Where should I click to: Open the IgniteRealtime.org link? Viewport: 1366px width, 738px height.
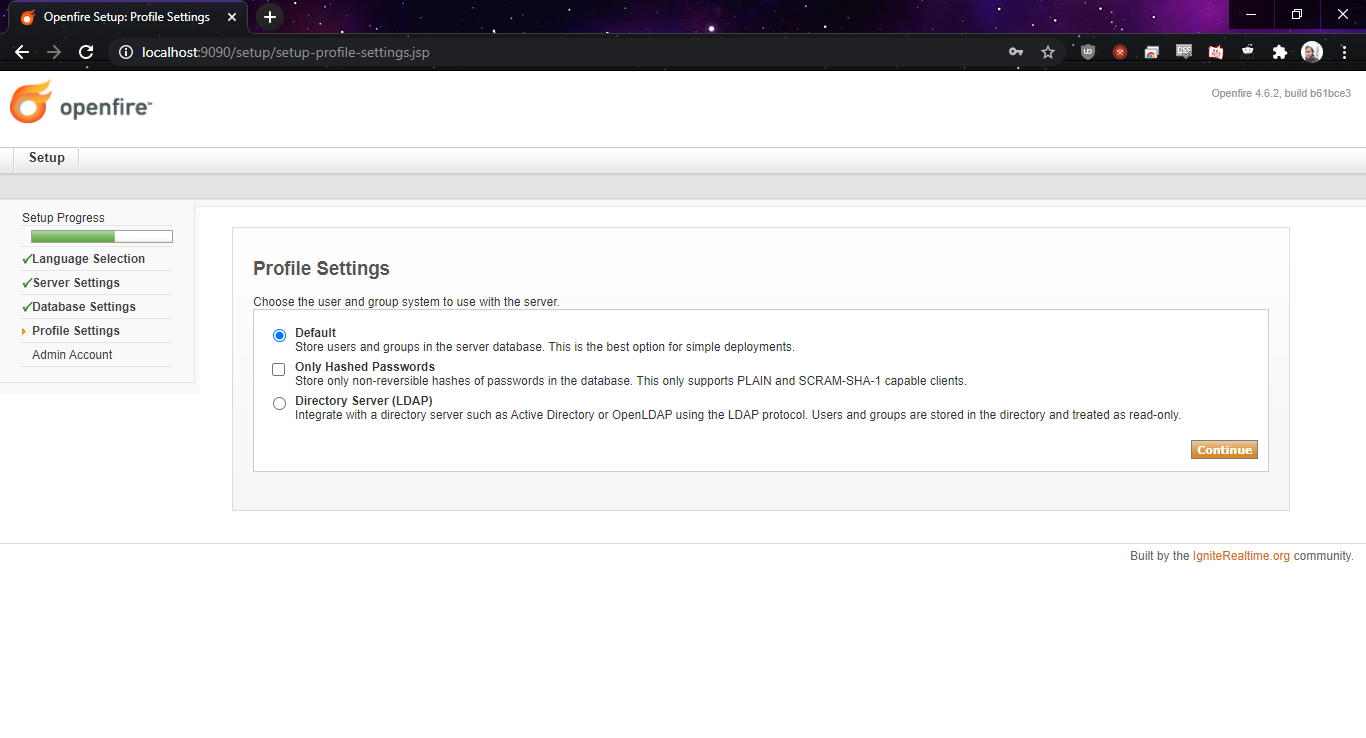1241,556
